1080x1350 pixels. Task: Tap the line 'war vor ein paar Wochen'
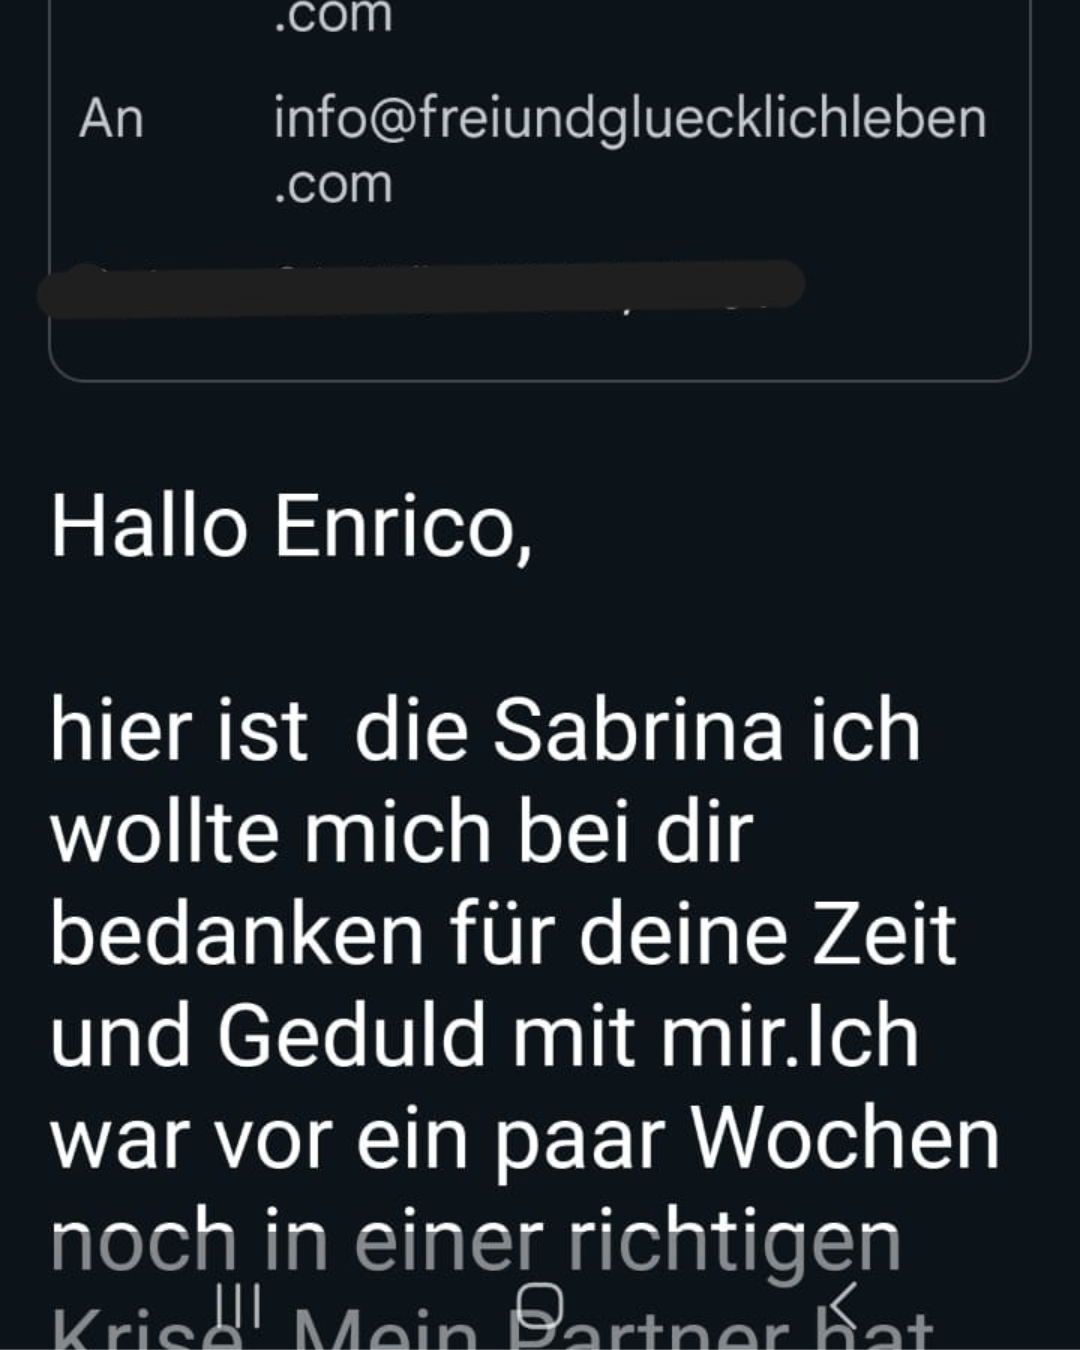tap(525, 1140)
